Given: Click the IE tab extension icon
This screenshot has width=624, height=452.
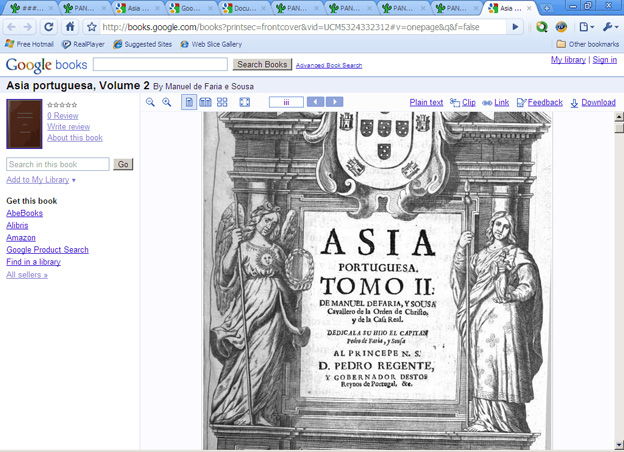Looking at the screenshot, I should [561, 27].
